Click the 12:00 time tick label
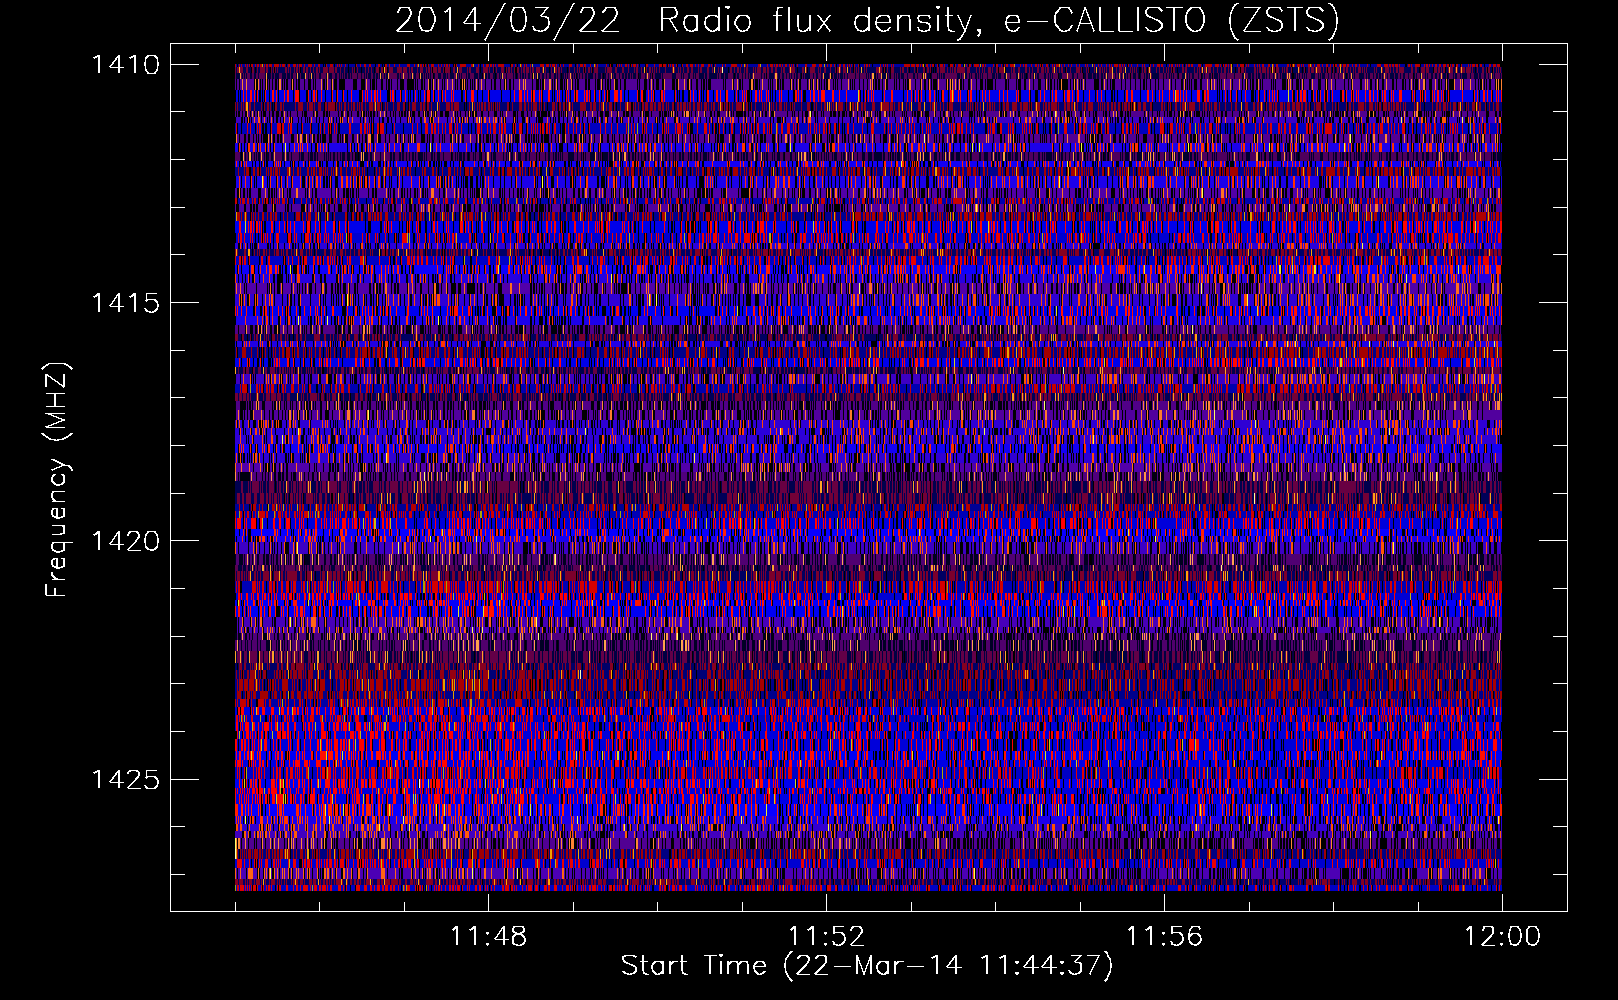 click(x=1502, y=937)
